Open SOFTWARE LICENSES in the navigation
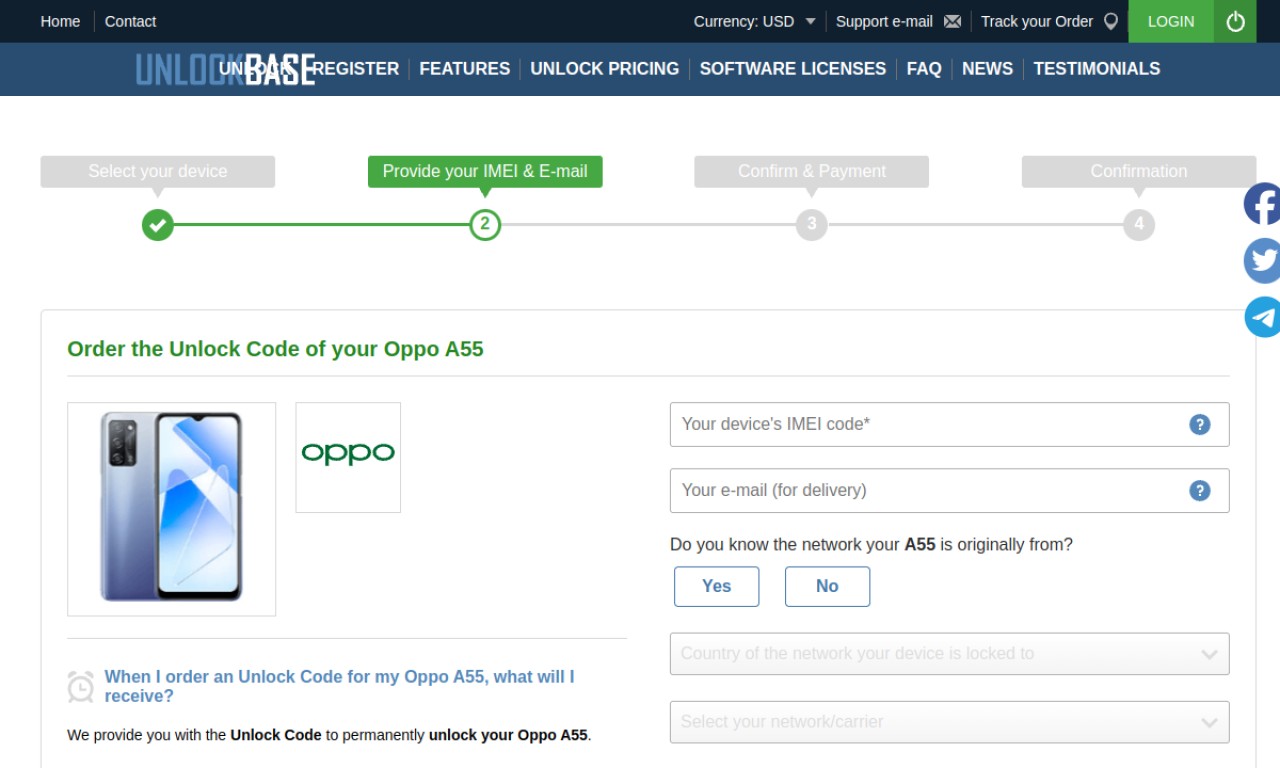 (x=793, y=69)
